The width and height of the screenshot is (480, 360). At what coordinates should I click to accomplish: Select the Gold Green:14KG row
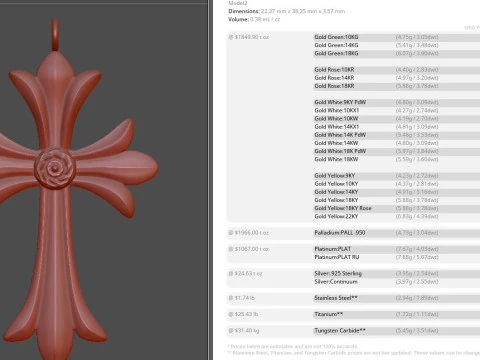point(397,45)
